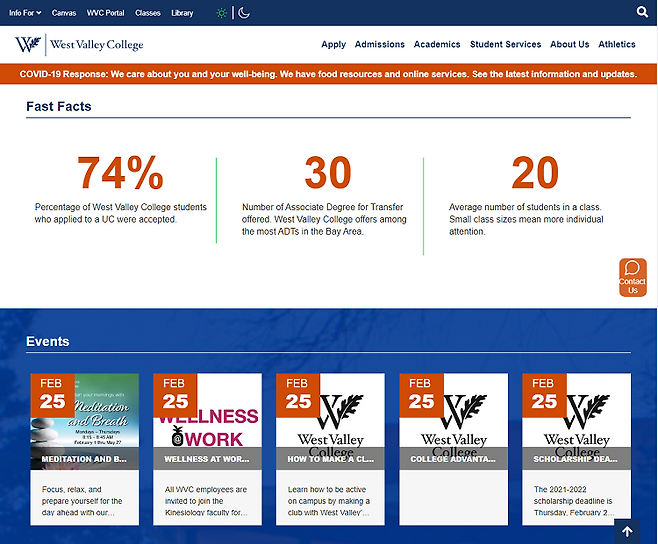Viewport: 658px width, 544px height.
Task: Open the Contact Us chat bubble
Action: point(632,277)
